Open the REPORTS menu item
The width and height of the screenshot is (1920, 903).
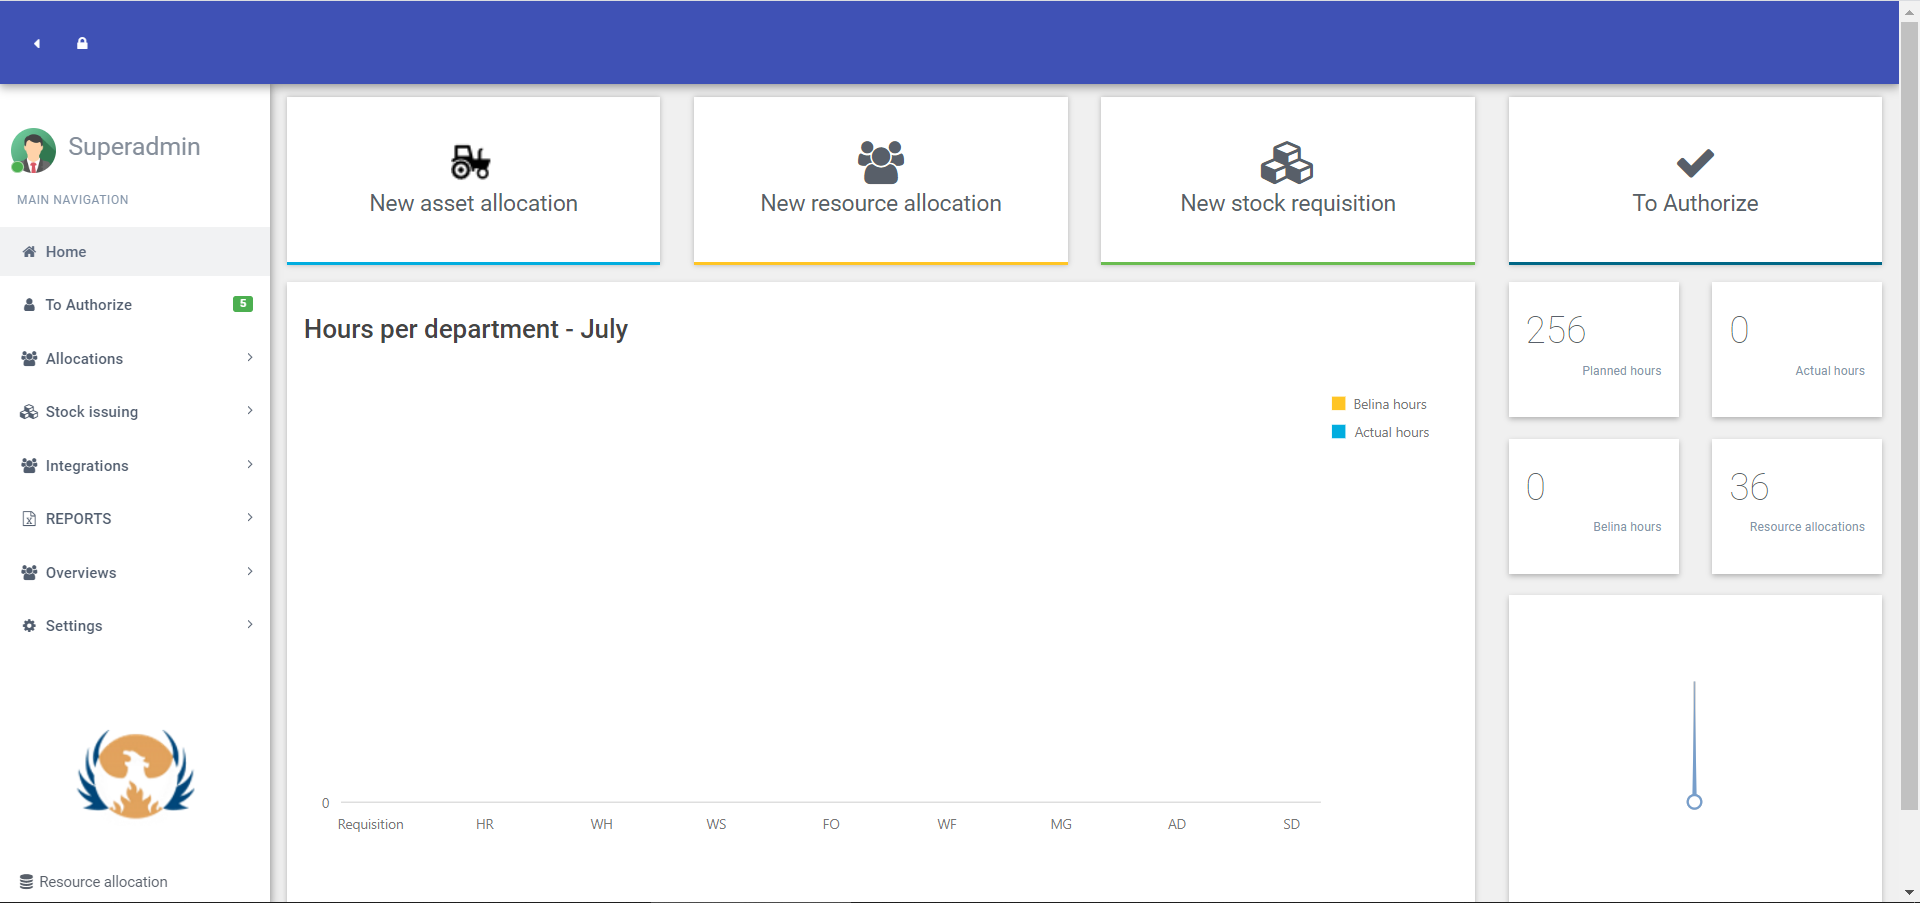click(135, 519)
